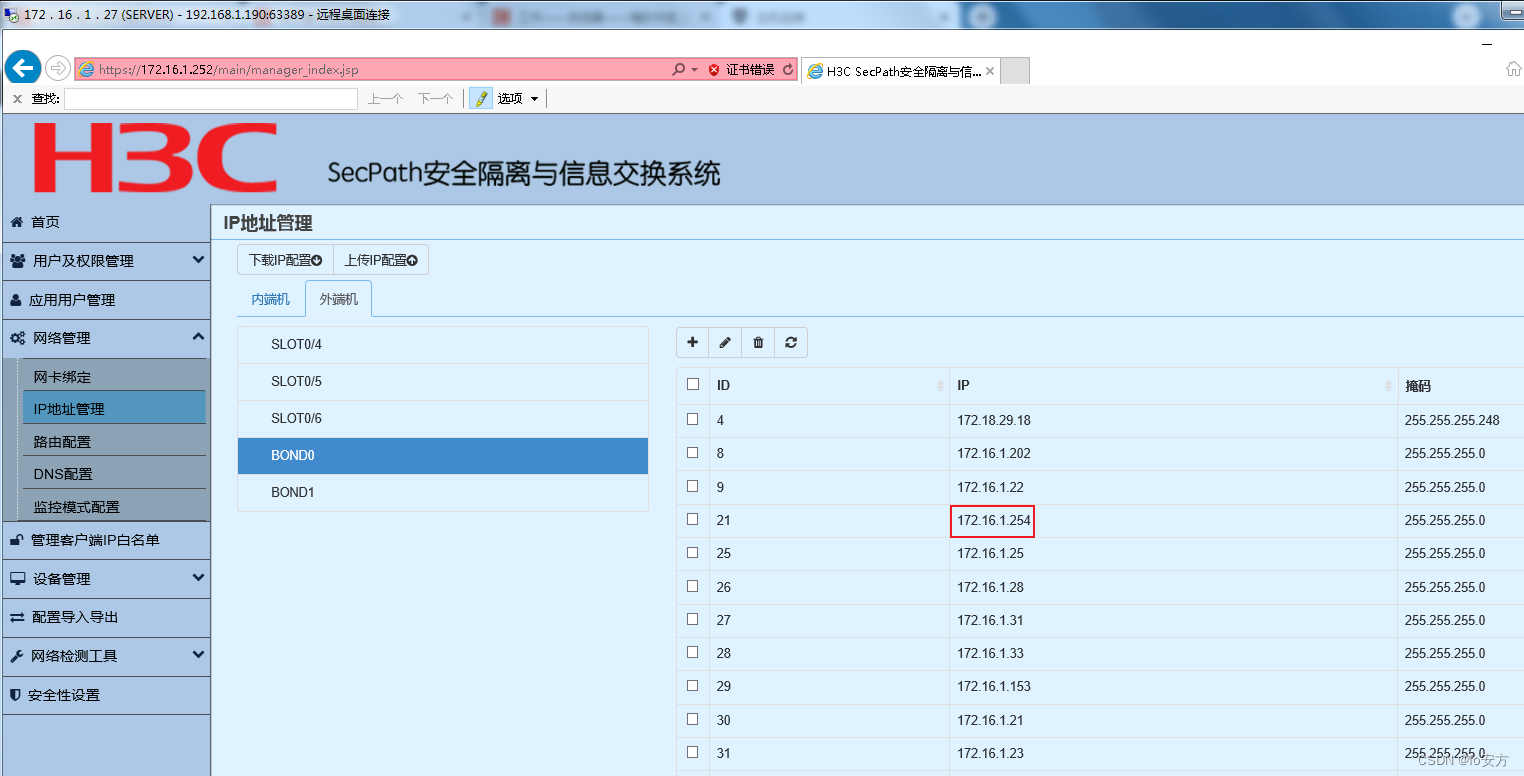
Task: Select SLOT0/4 interface in list
Action: coord(443,345)
